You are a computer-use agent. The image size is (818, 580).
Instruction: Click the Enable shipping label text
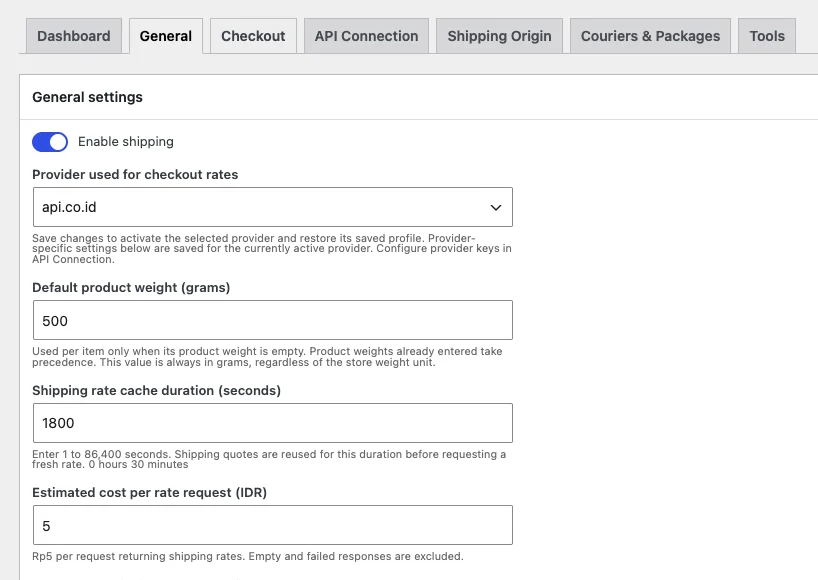point(126,142)
